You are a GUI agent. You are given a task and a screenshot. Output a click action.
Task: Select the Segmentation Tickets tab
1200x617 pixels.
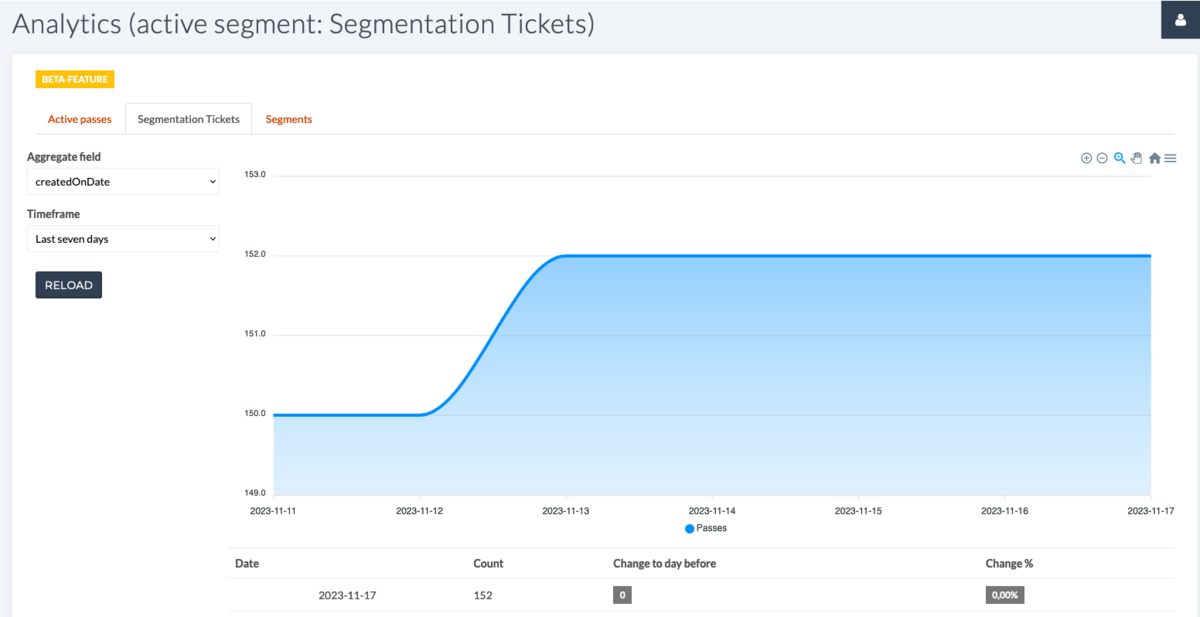tap(188, 118)
